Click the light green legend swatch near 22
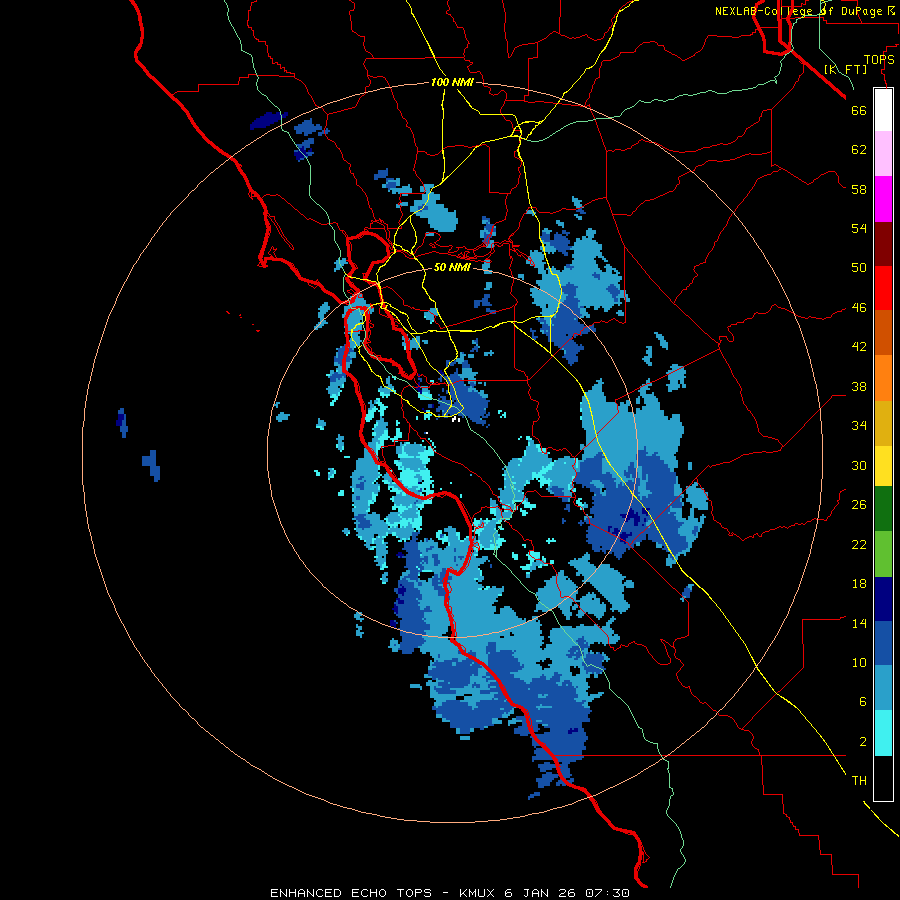The height and width of the screenshot is (900, 900). pos(883,553)
